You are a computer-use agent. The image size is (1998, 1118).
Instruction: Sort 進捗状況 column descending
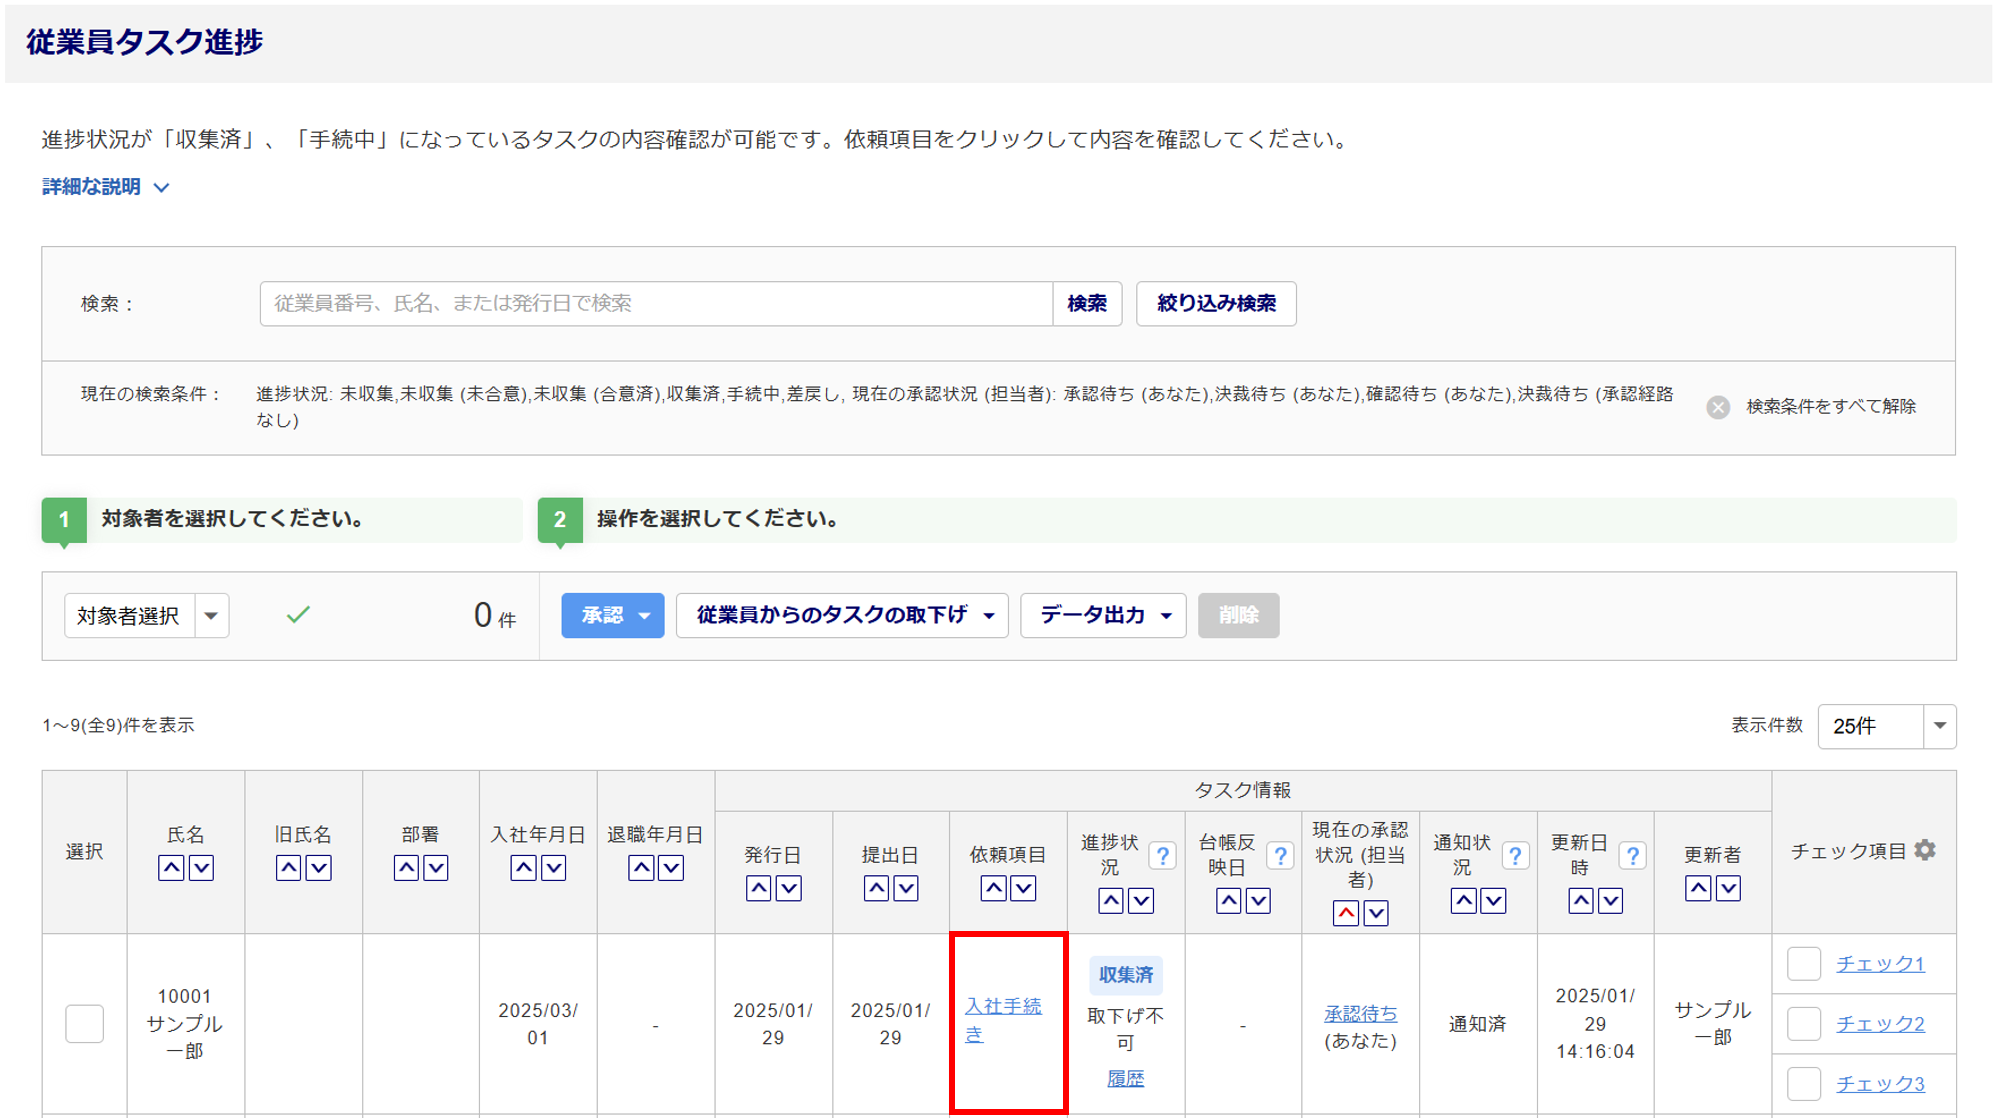[x=1141, y=901]
